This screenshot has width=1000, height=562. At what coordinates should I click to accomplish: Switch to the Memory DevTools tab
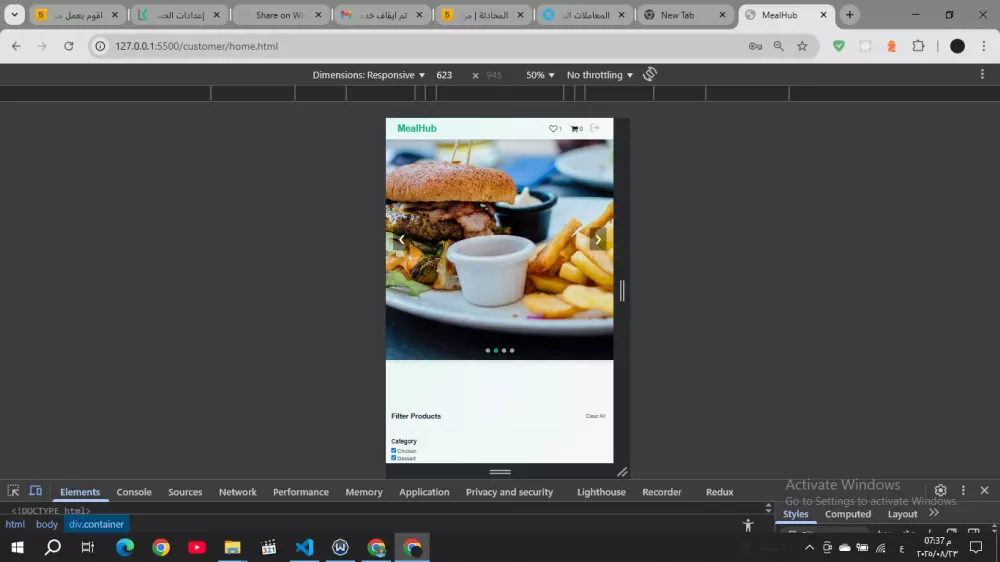(x=364, y=492)
